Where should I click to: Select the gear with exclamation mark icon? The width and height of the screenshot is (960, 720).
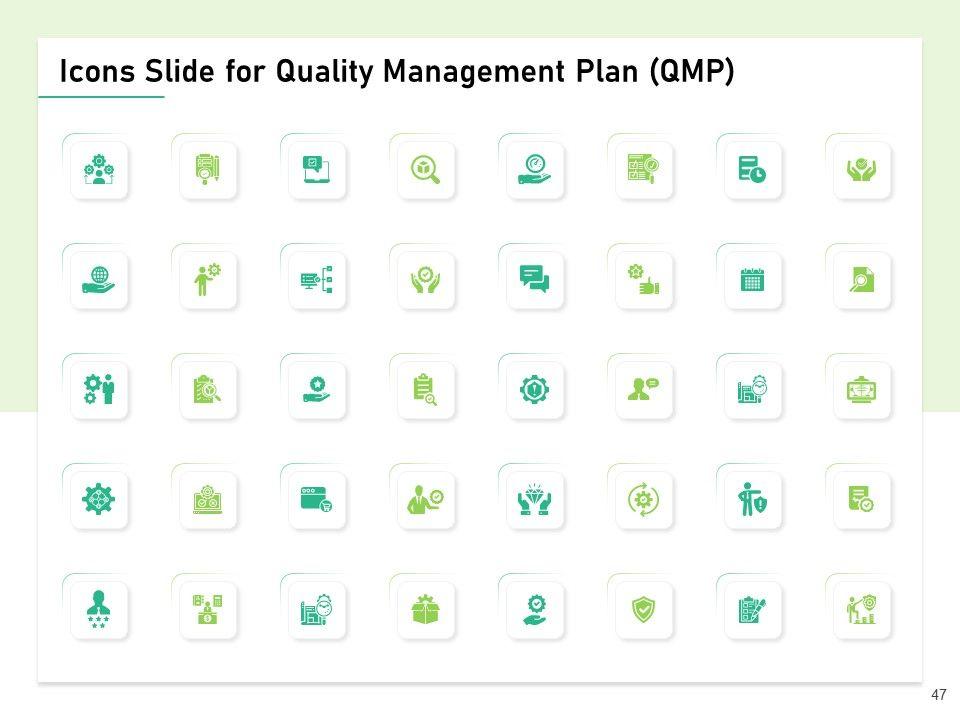coord(534,390)
